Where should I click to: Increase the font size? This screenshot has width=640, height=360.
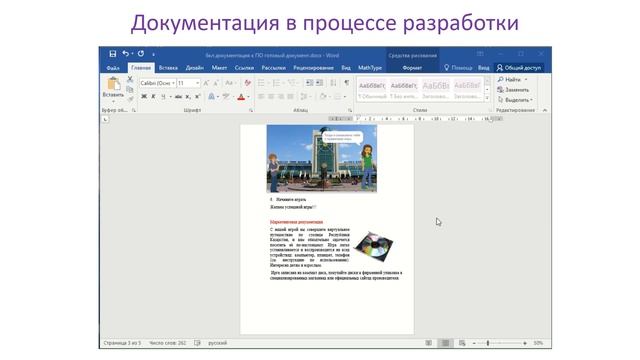206,83
